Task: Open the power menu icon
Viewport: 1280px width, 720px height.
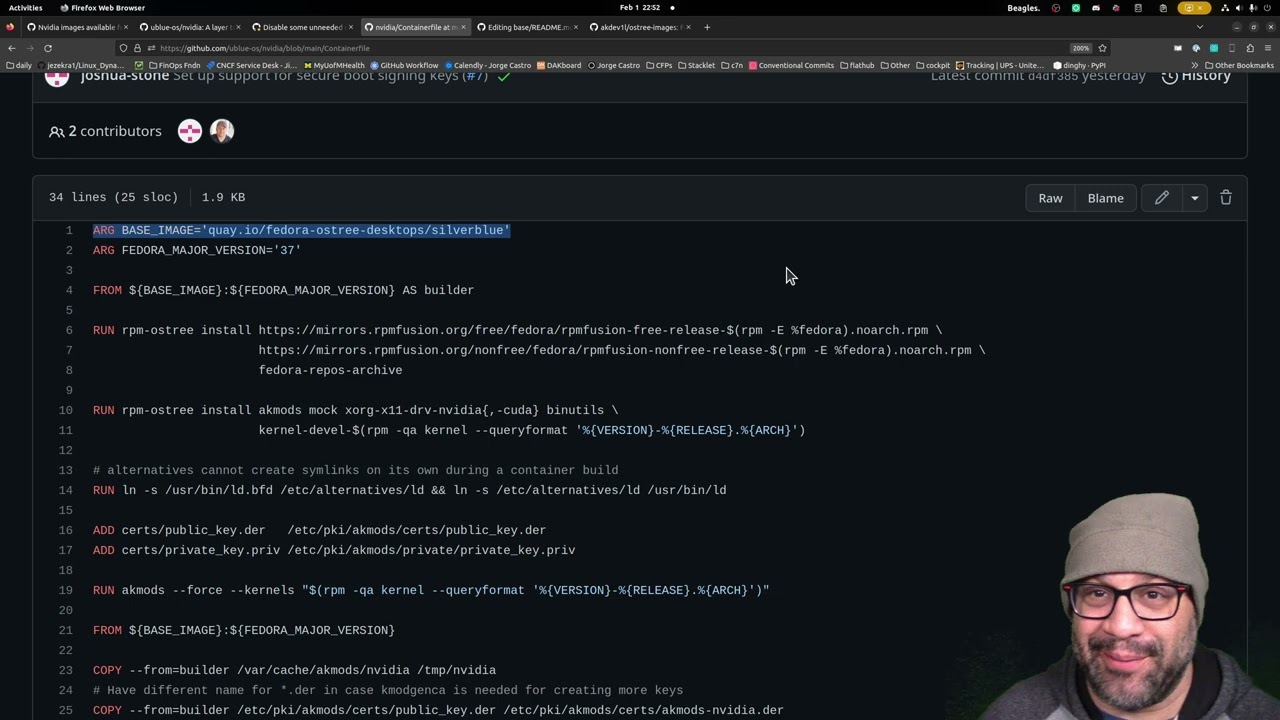Action: (1269, 8)
